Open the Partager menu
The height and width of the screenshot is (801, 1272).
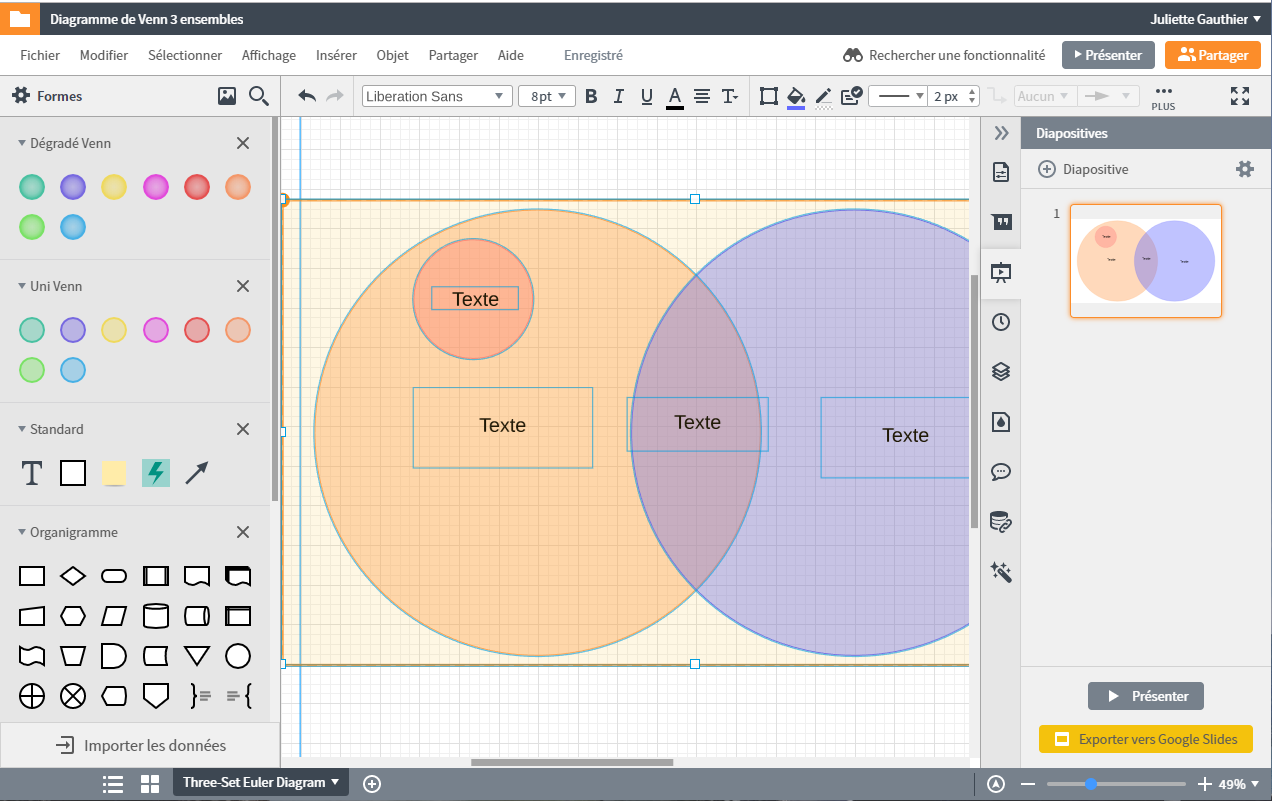(x=453, y=55)
